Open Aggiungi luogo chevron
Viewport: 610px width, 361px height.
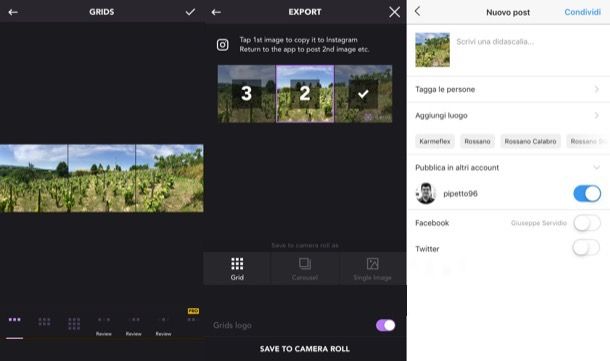point(597,116)
